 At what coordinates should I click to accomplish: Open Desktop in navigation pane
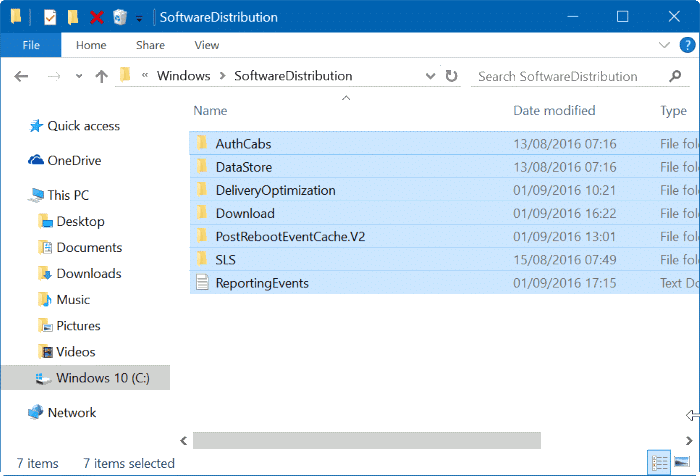point(71,221)
